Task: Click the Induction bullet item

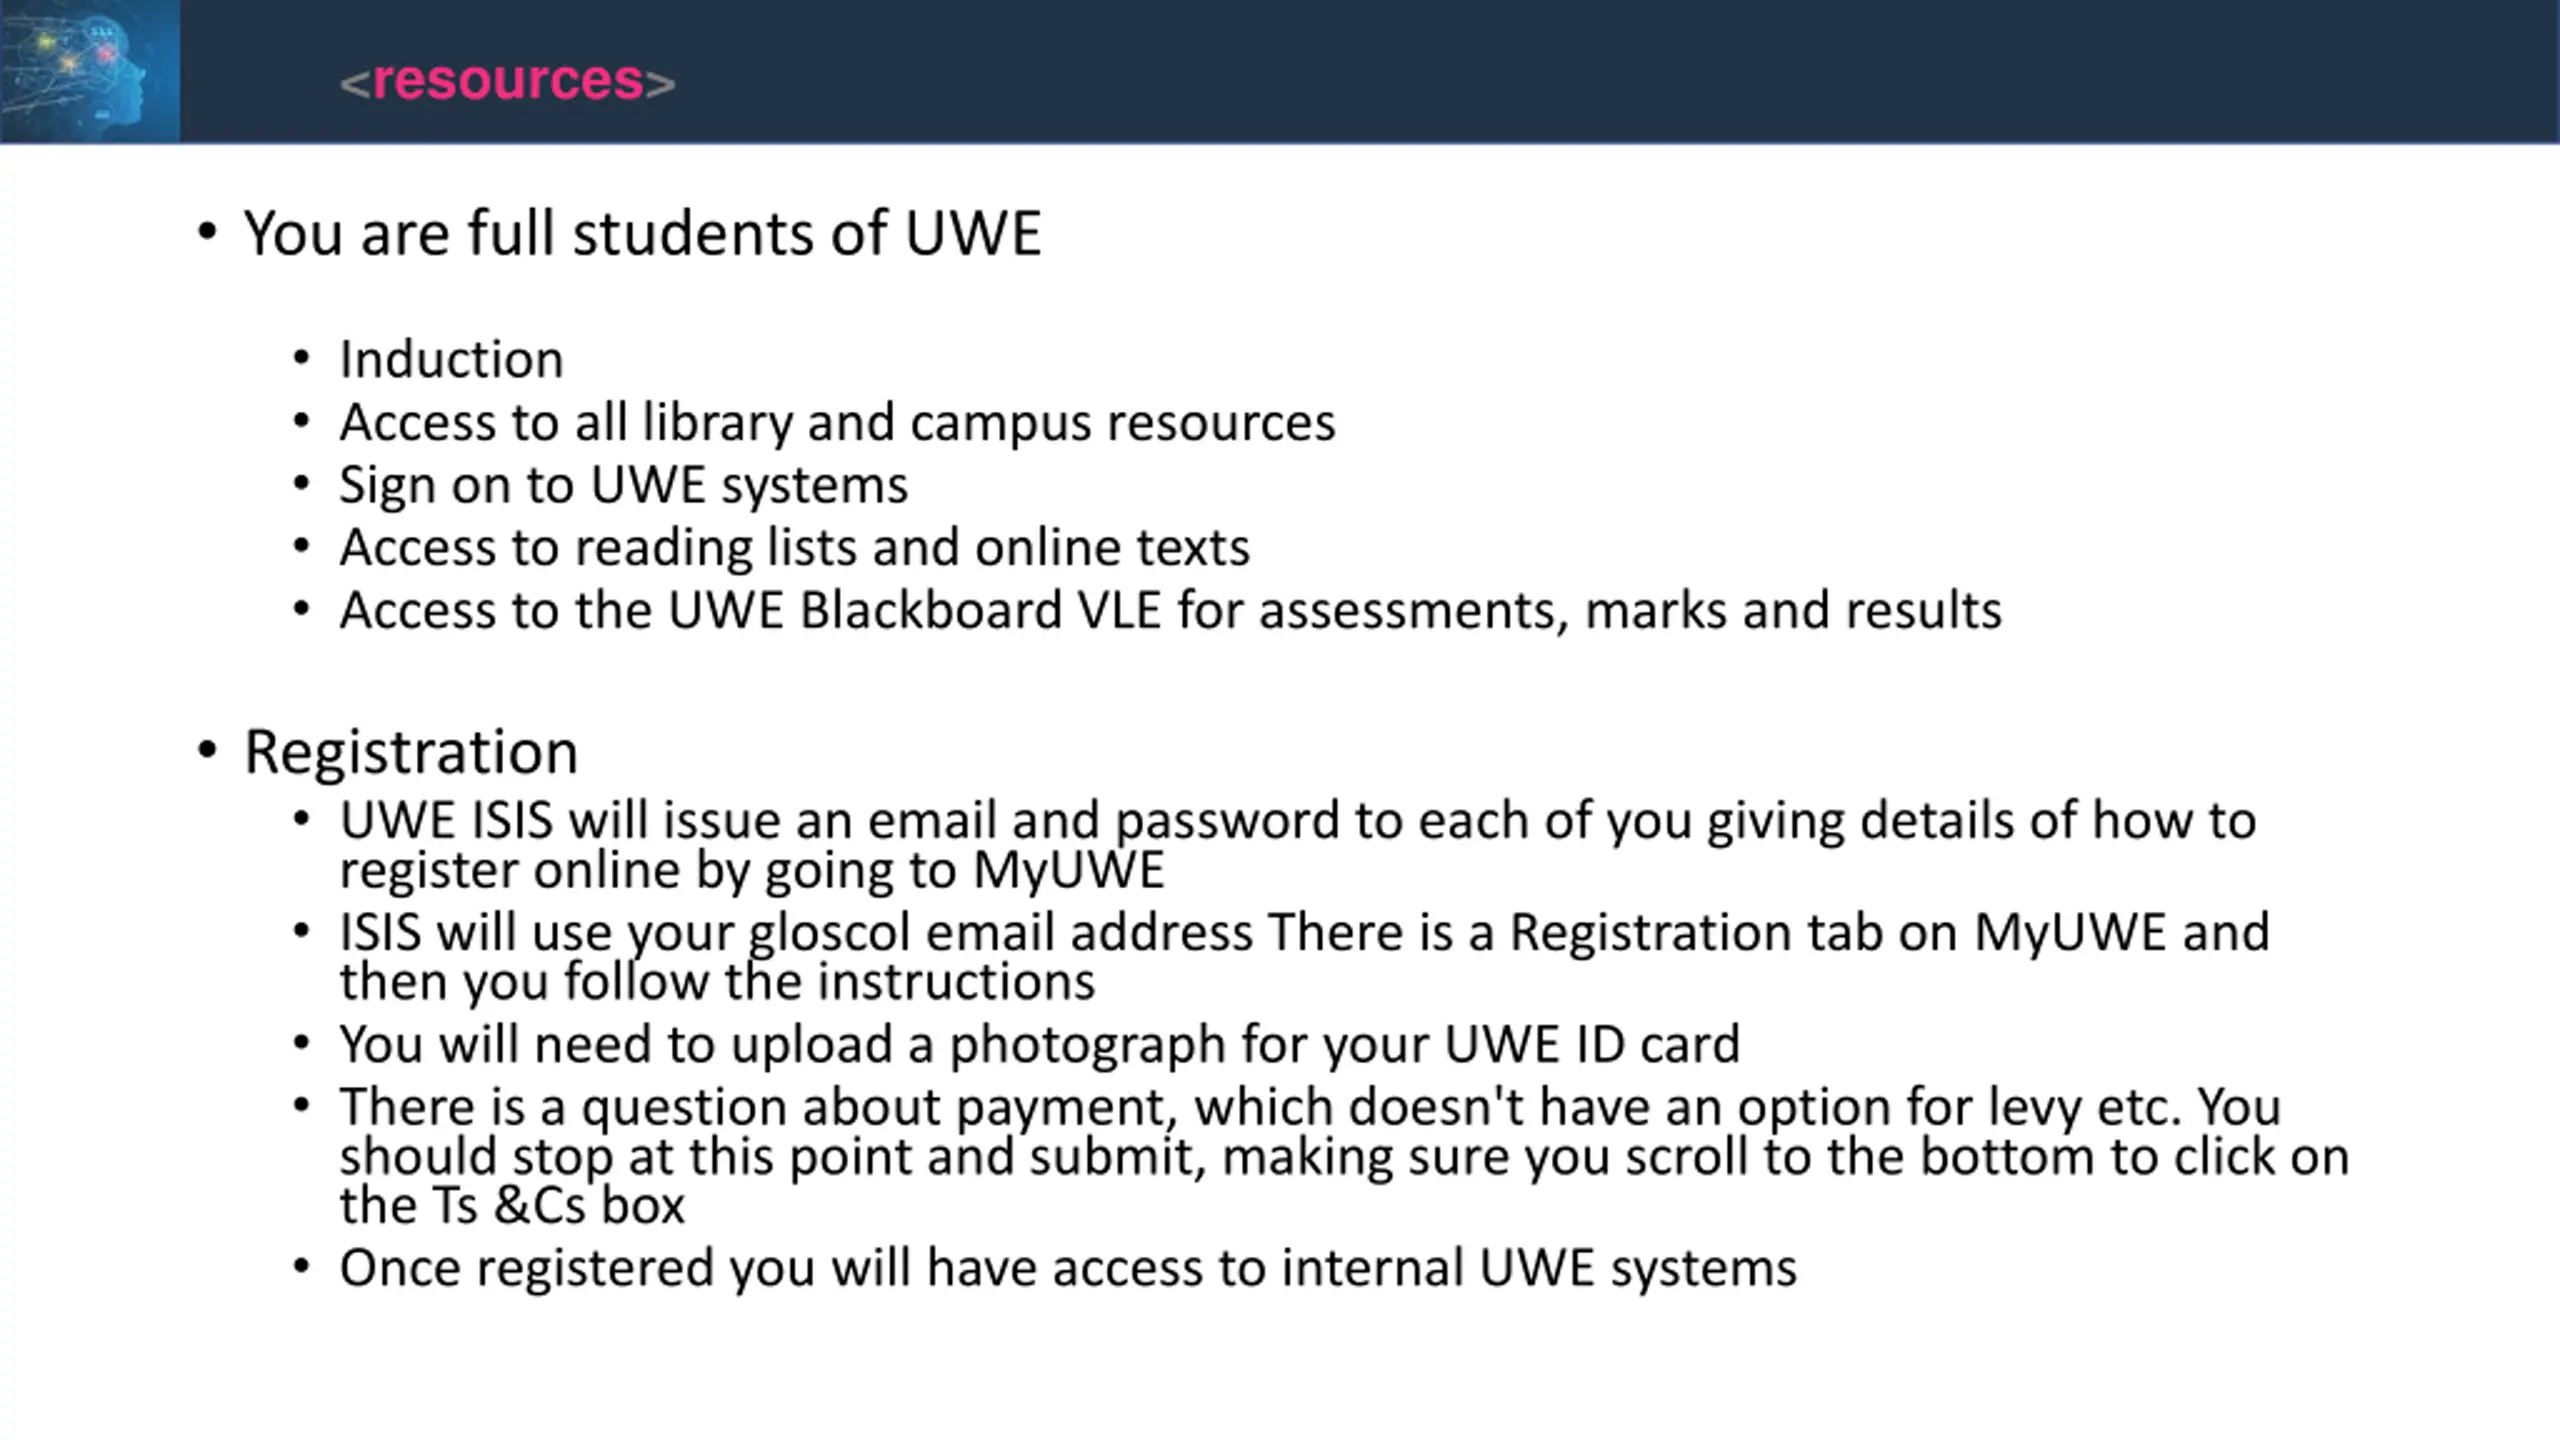Action: [x=452, y=359]
